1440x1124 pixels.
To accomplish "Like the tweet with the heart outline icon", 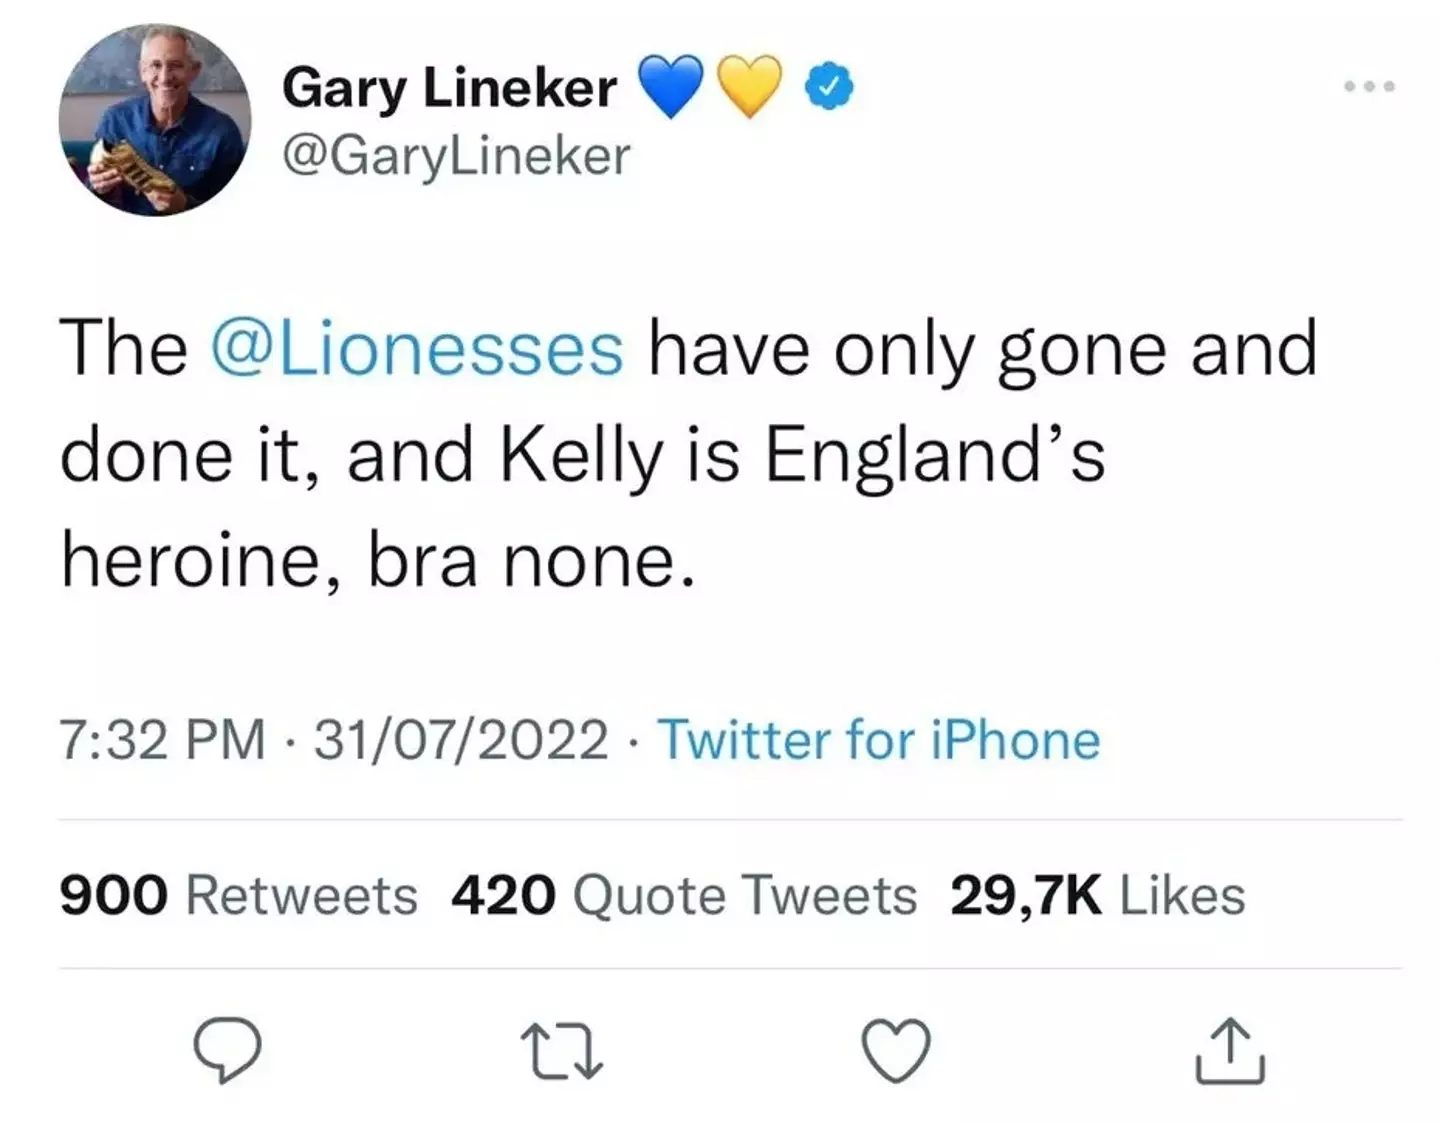I will [896, 1051].
